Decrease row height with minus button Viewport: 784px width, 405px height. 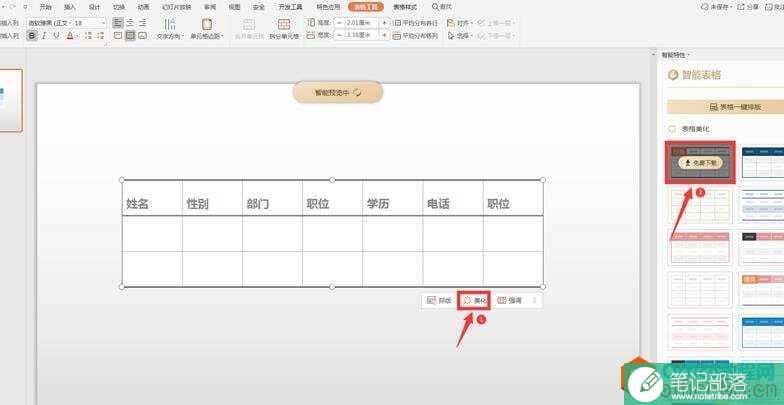click(x=339, y=23)
